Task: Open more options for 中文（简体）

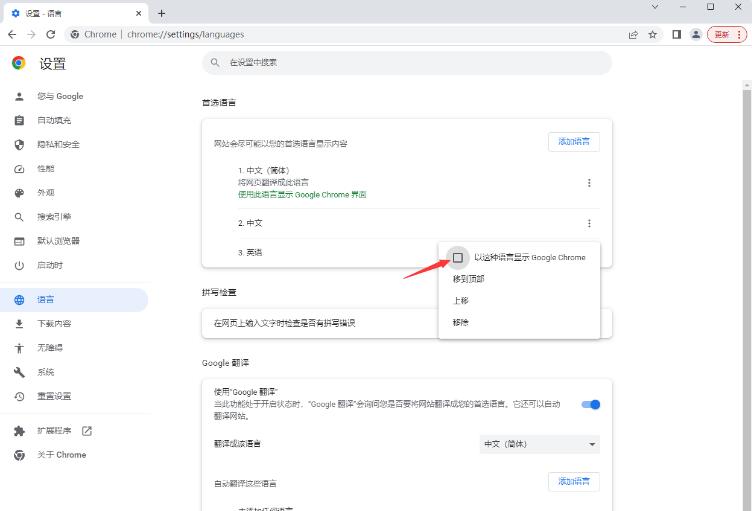Action: tap(589, 183)
